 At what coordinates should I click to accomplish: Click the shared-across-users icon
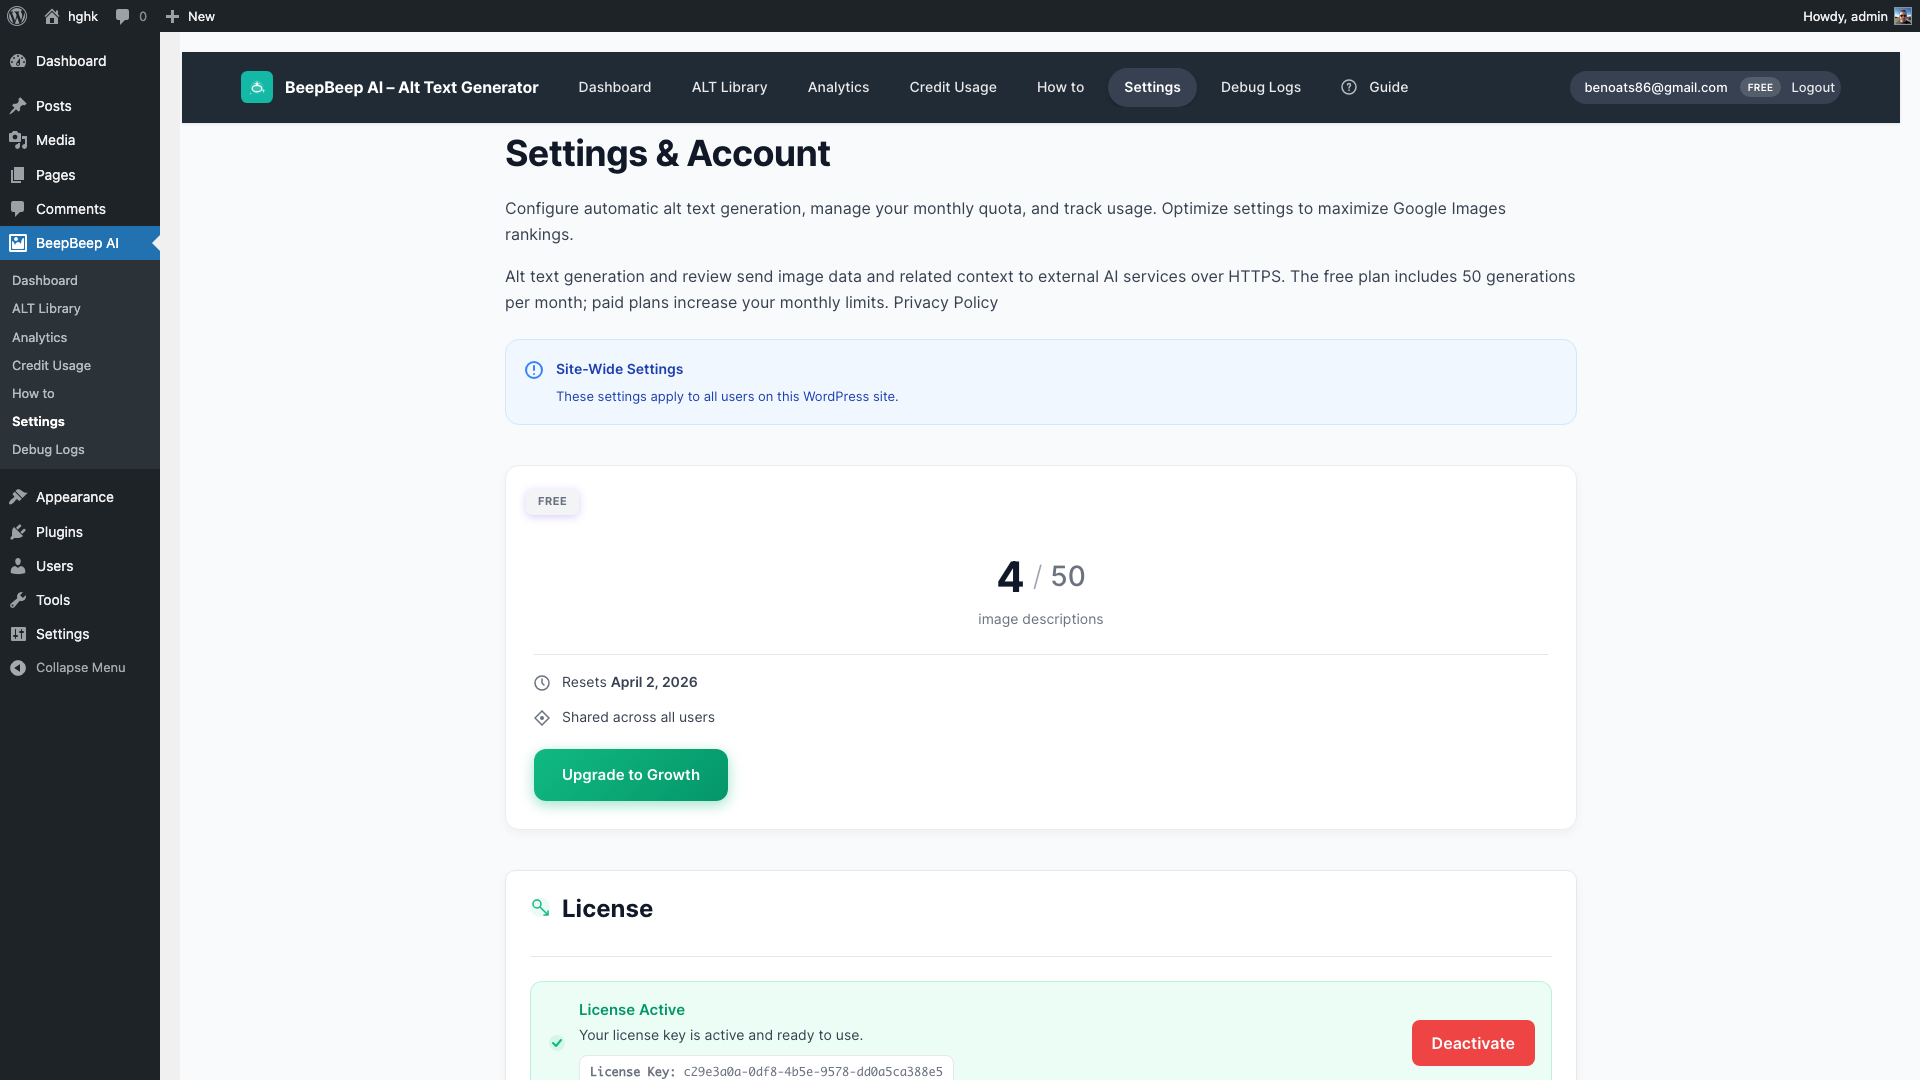coord(542,718)
